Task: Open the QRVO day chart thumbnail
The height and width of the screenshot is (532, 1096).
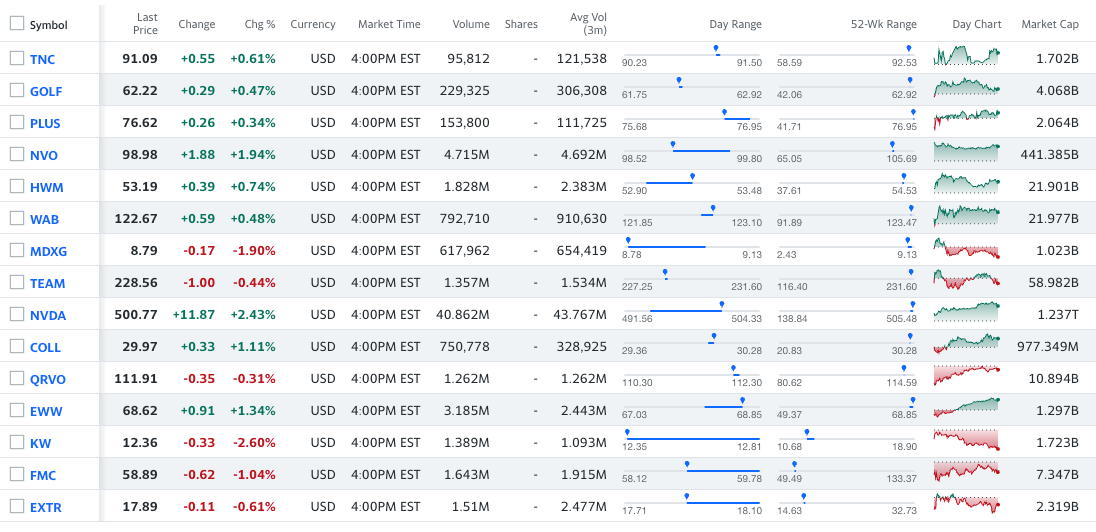Action: tap(967, 375)
